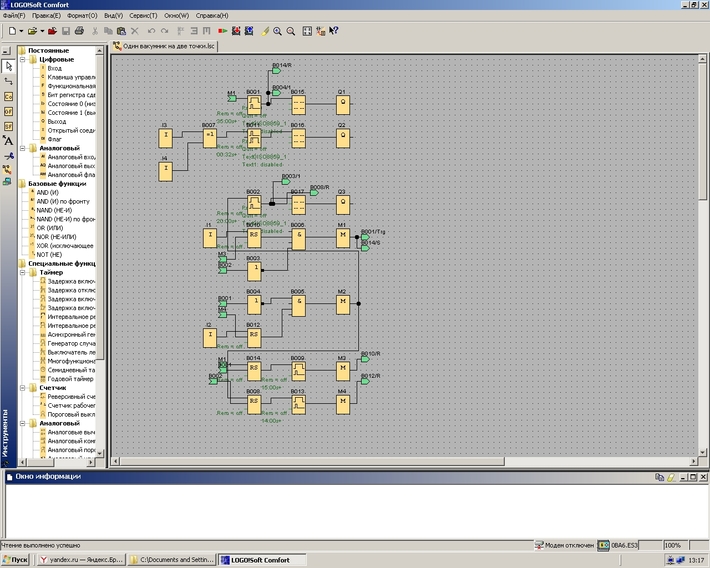The height and width of the screenshot is (568, 710).
Task: Choose the text annotation tool
Action: [x=8, y=141]
